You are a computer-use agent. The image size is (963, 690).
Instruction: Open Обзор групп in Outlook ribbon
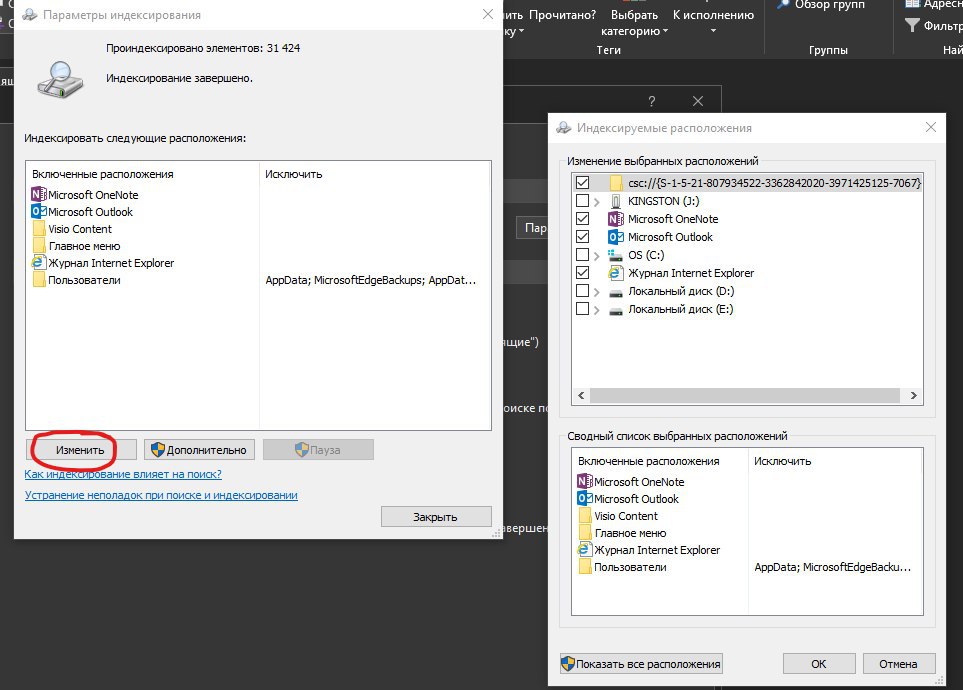(x=823, y=5)
